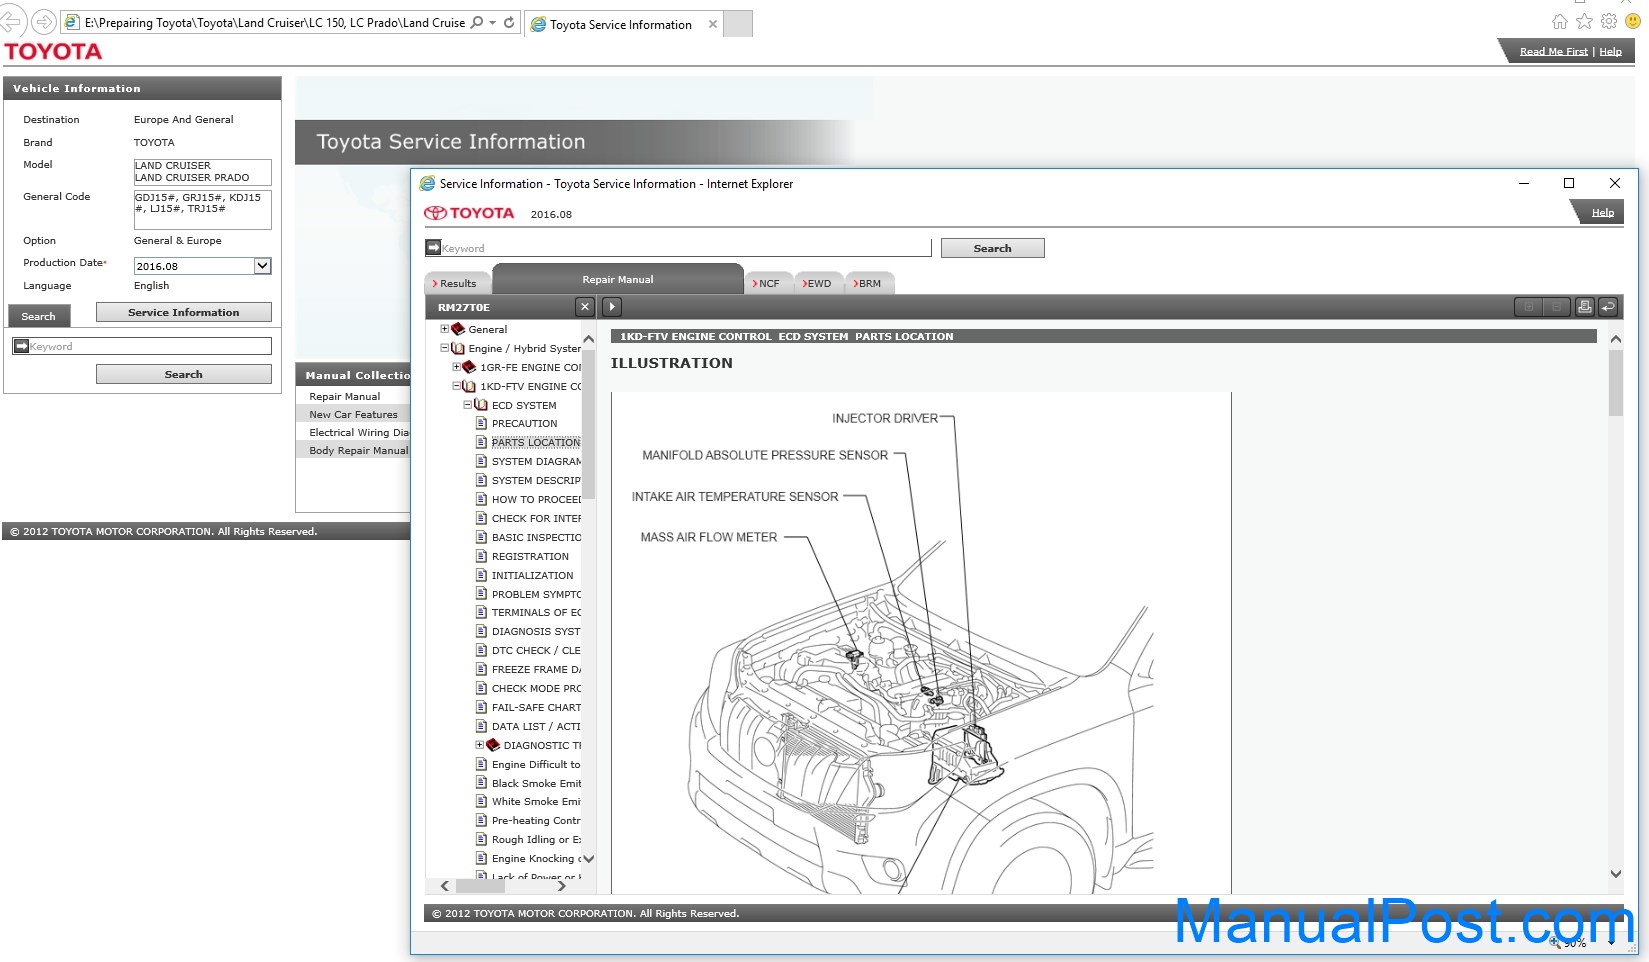Open the Read Me First link
The width and height of the screenshot is (1649, 962).
[1553, 51]
